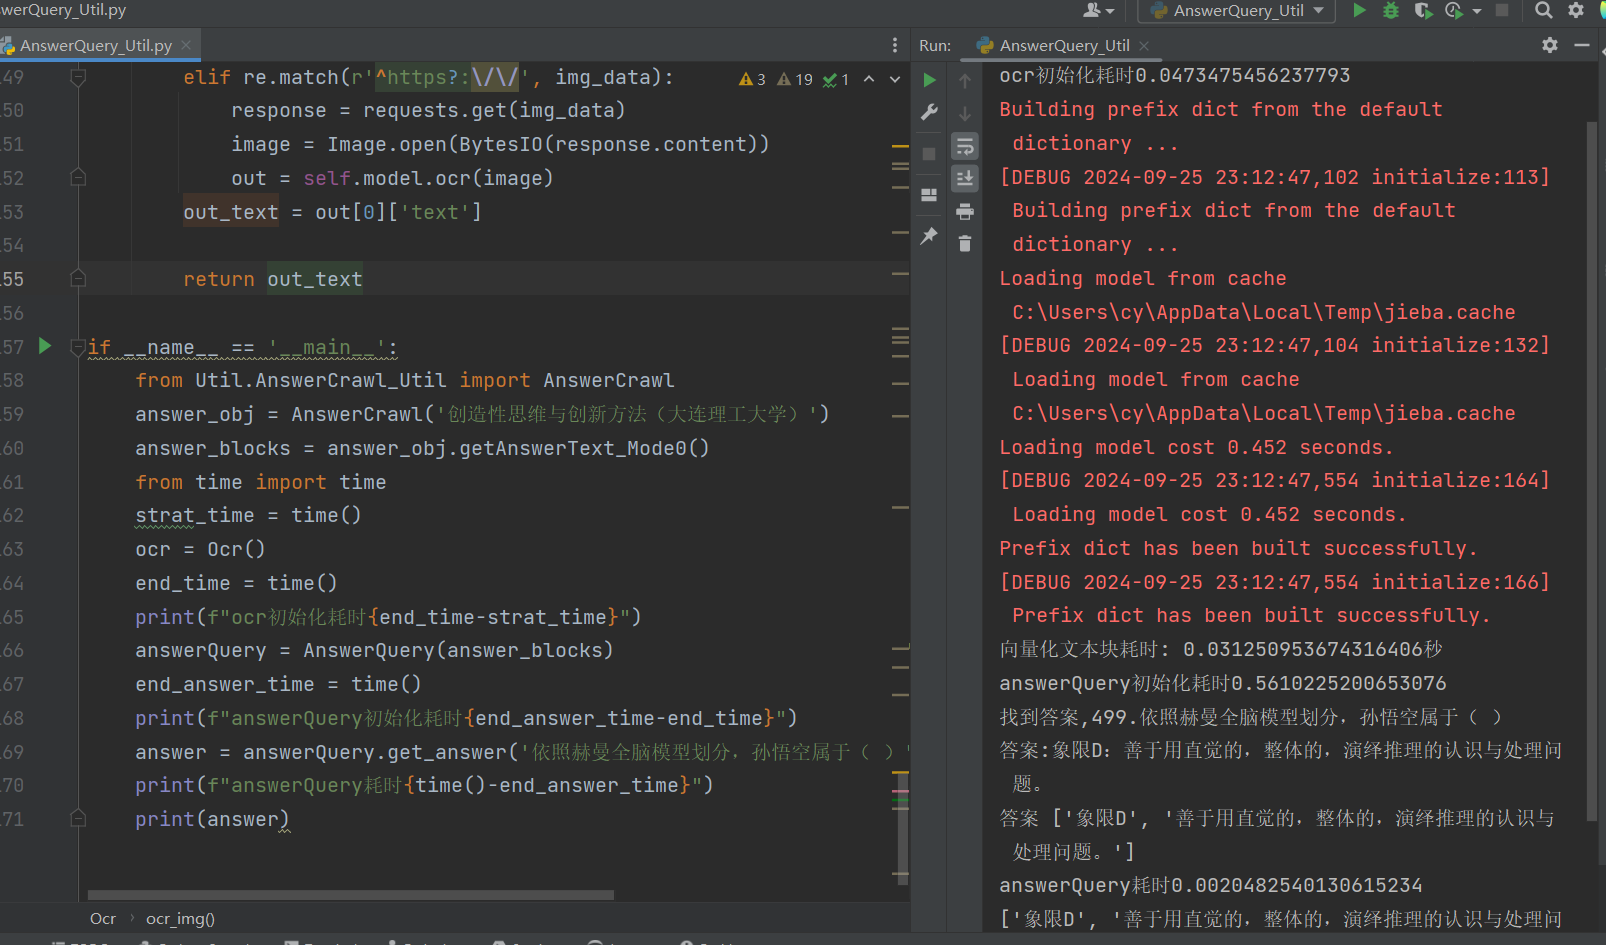
Task: Open editor tab options three-dots menu
Action: tap(895, 45)
